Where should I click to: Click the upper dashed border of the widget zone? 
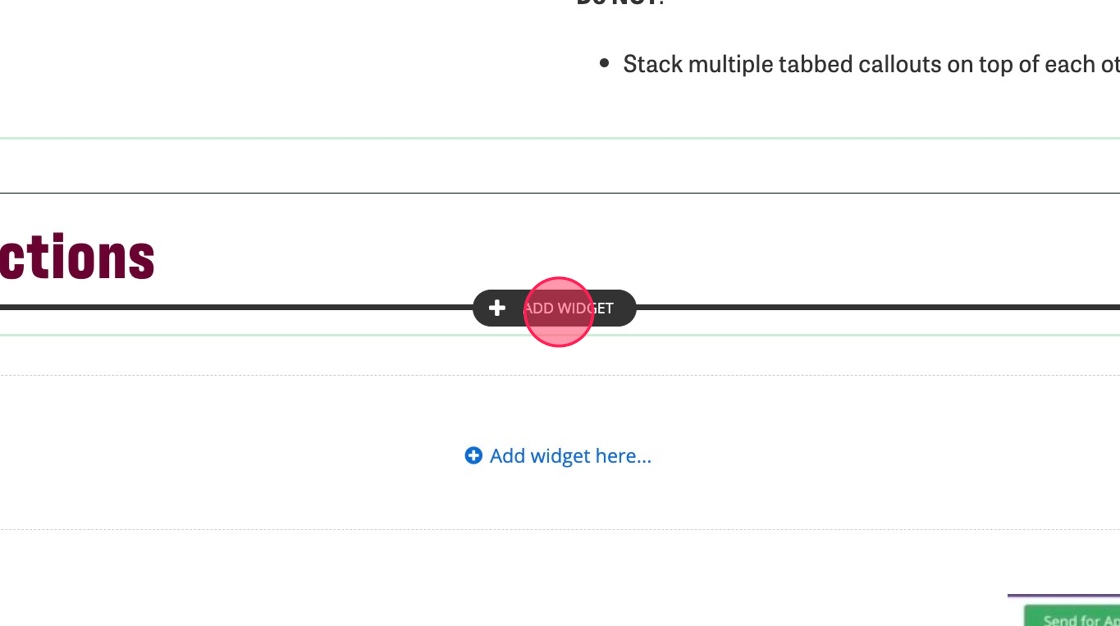(560, 376)
